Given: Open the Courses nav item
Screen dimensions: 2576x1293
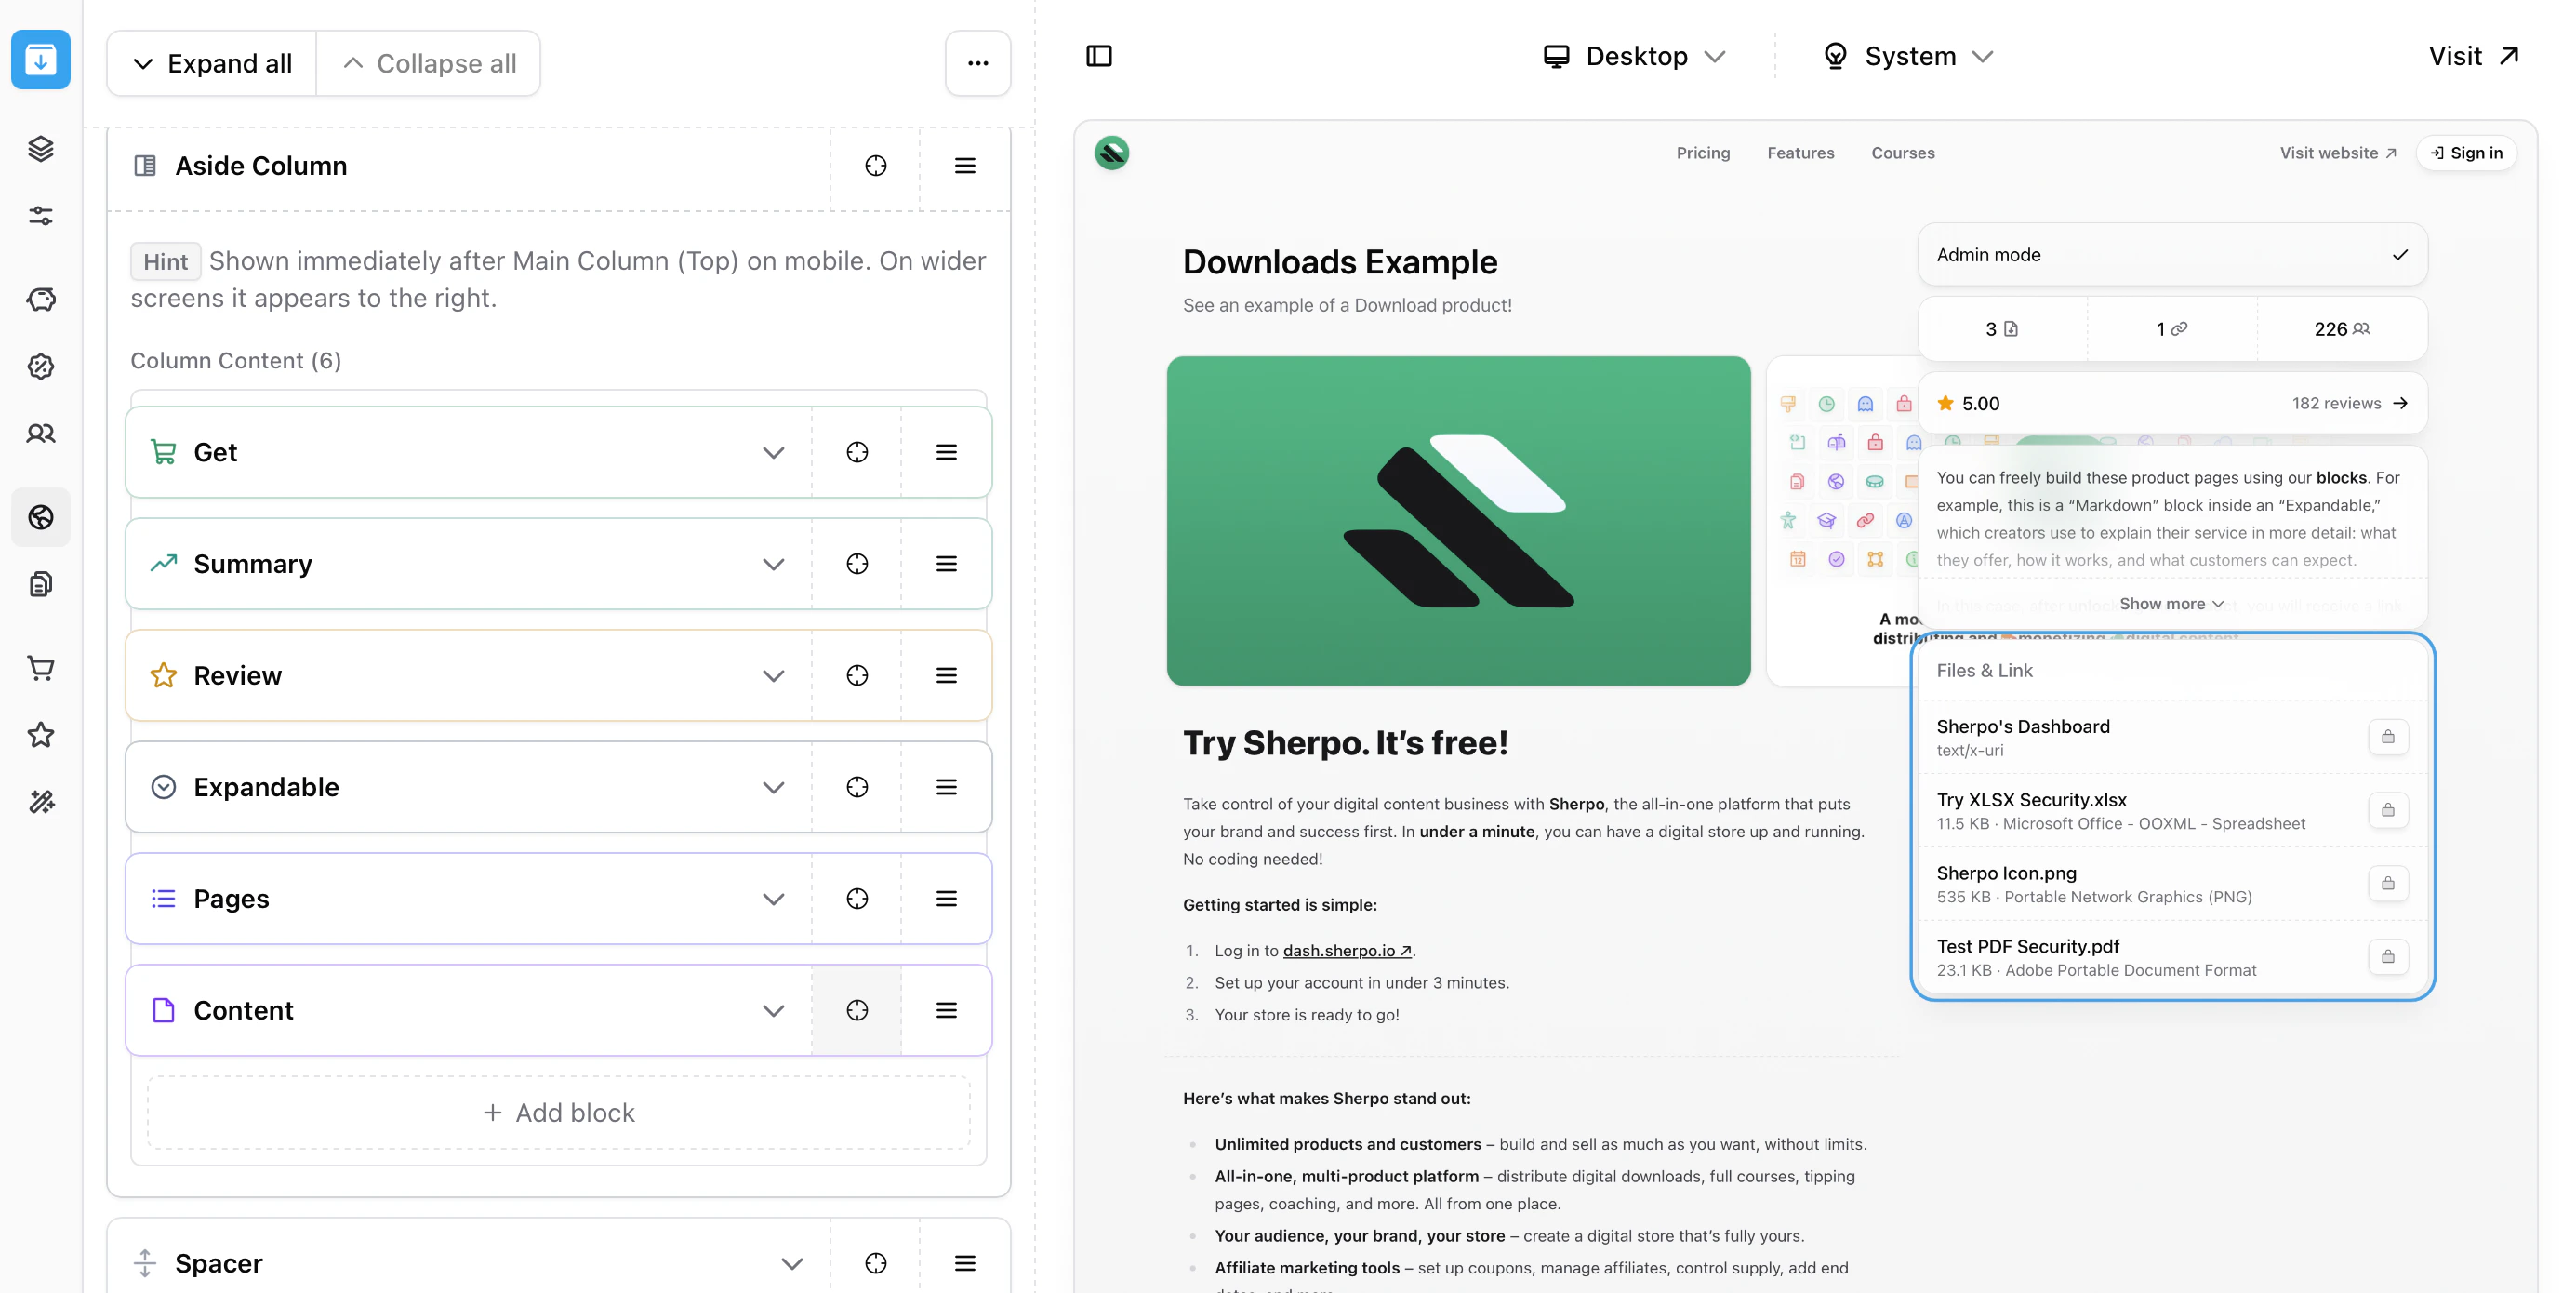Looking at the screenshot, I should coord(1902,153).
